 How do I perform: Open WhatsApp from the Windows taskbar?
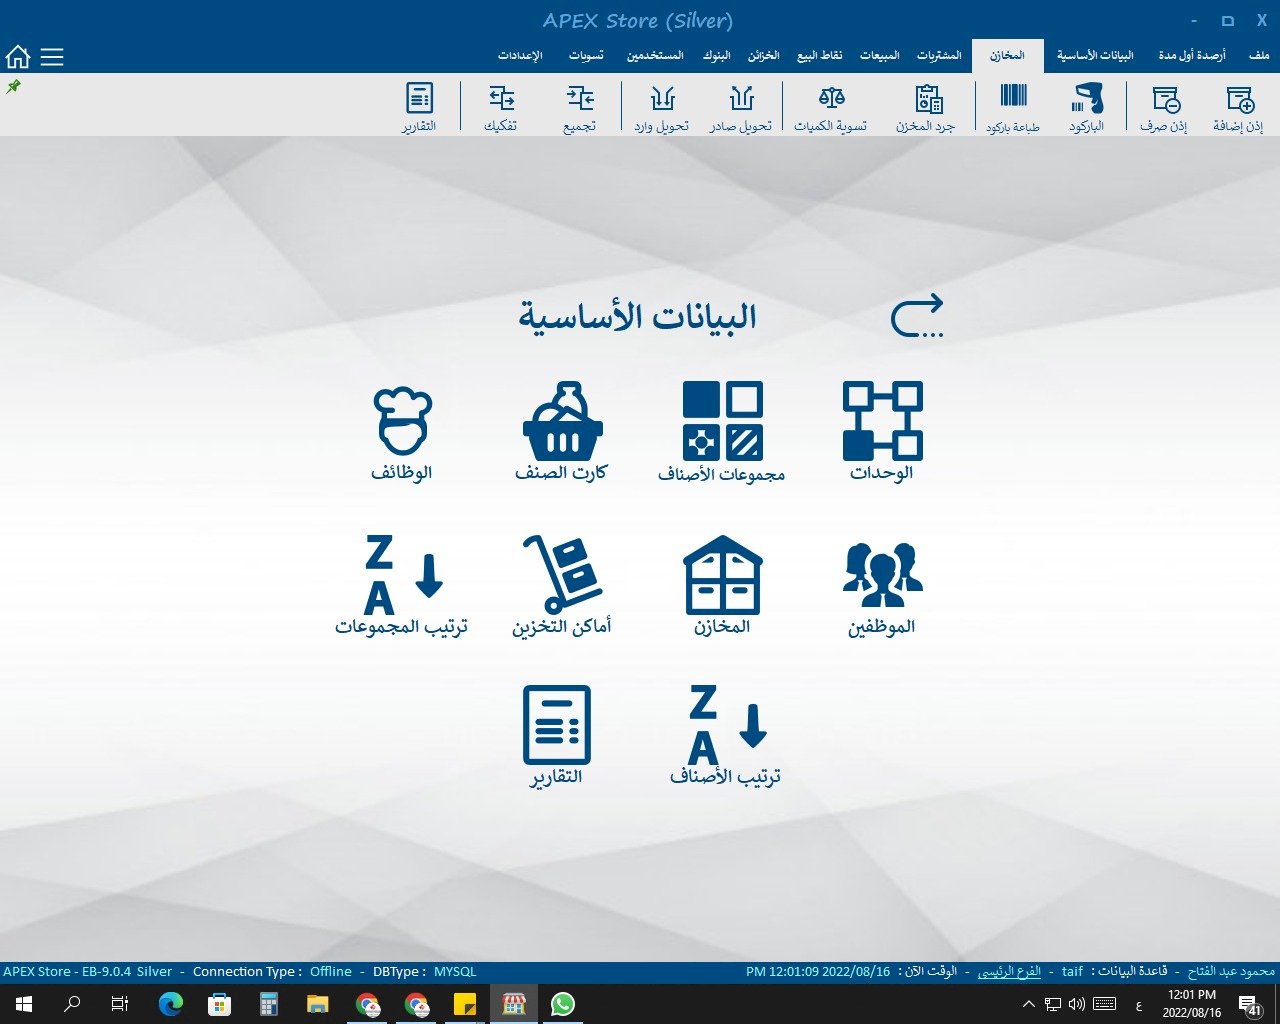pyautogui.click(x=563, y=1004)
